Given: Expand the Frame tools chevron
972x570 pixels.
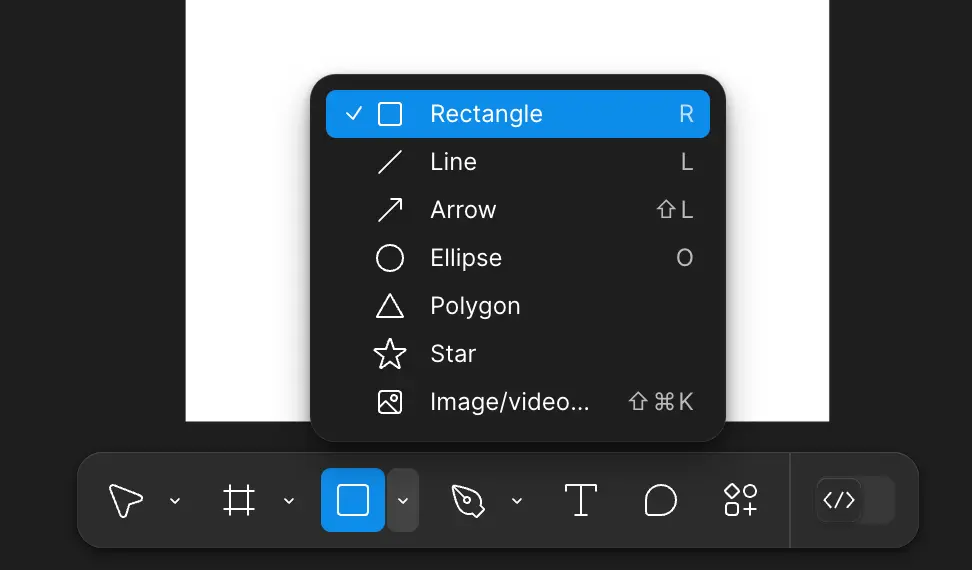Looking at the screenshot, I should coord(289,500).
